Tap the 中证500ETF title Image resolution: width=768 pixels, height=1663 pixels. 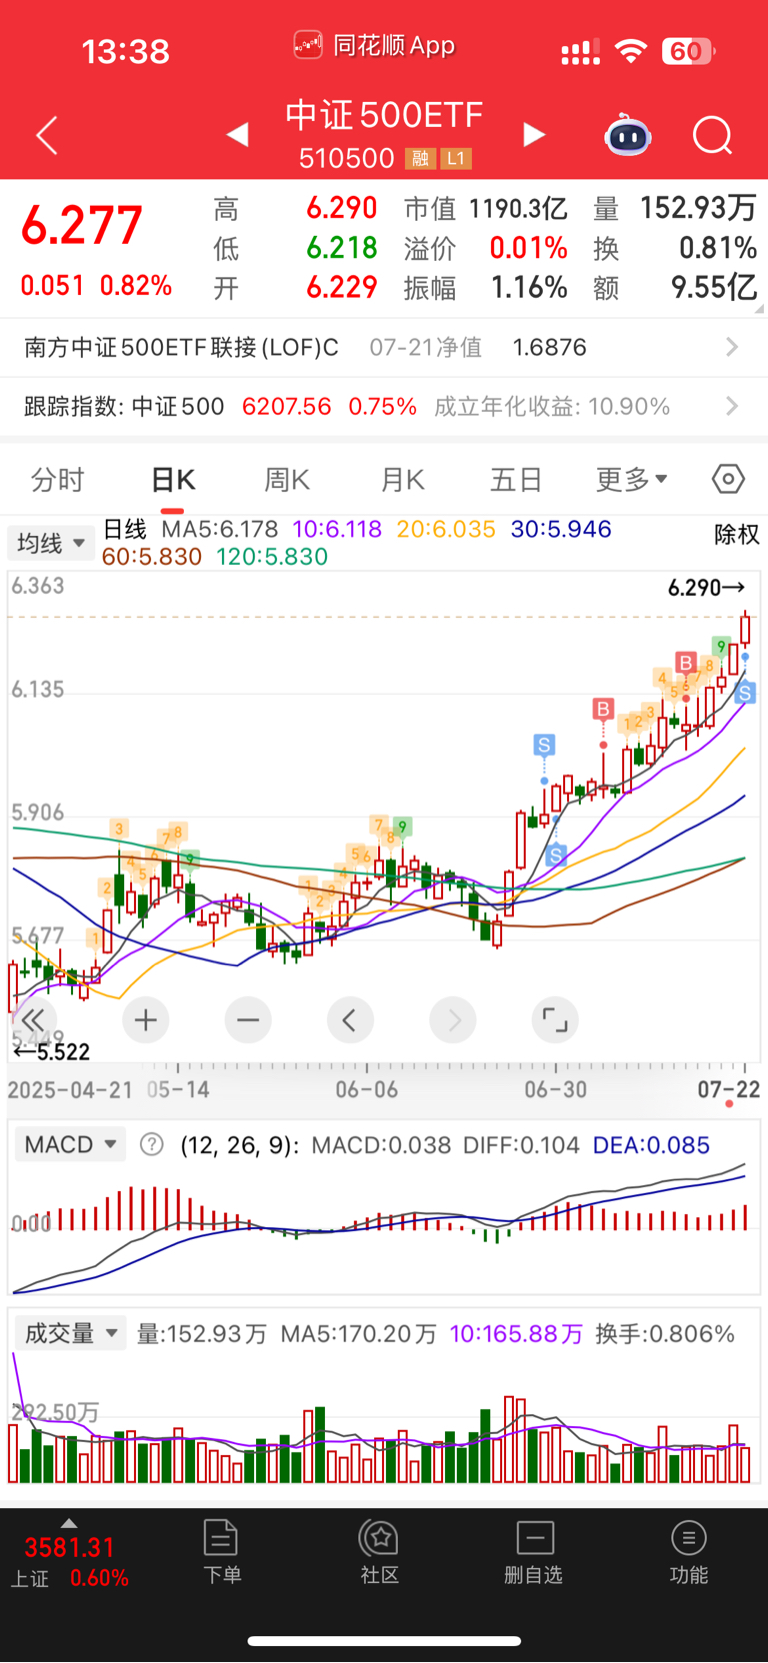click(384, 115)
